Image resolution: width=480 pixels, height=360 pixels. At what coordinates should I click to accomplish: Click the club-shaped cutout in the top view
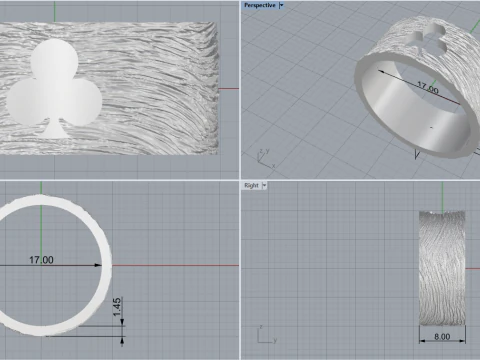pos(54,89)
